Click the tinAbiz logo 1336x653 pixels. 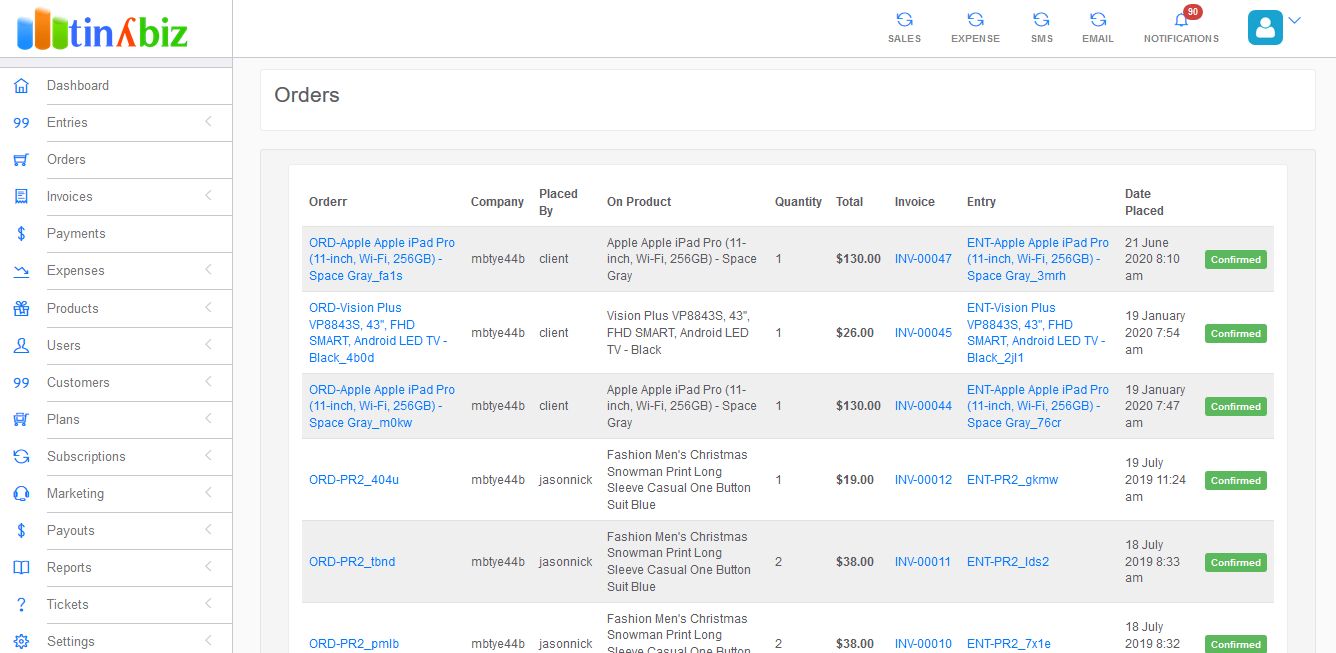pyautogui.click(x=103, y=30)
